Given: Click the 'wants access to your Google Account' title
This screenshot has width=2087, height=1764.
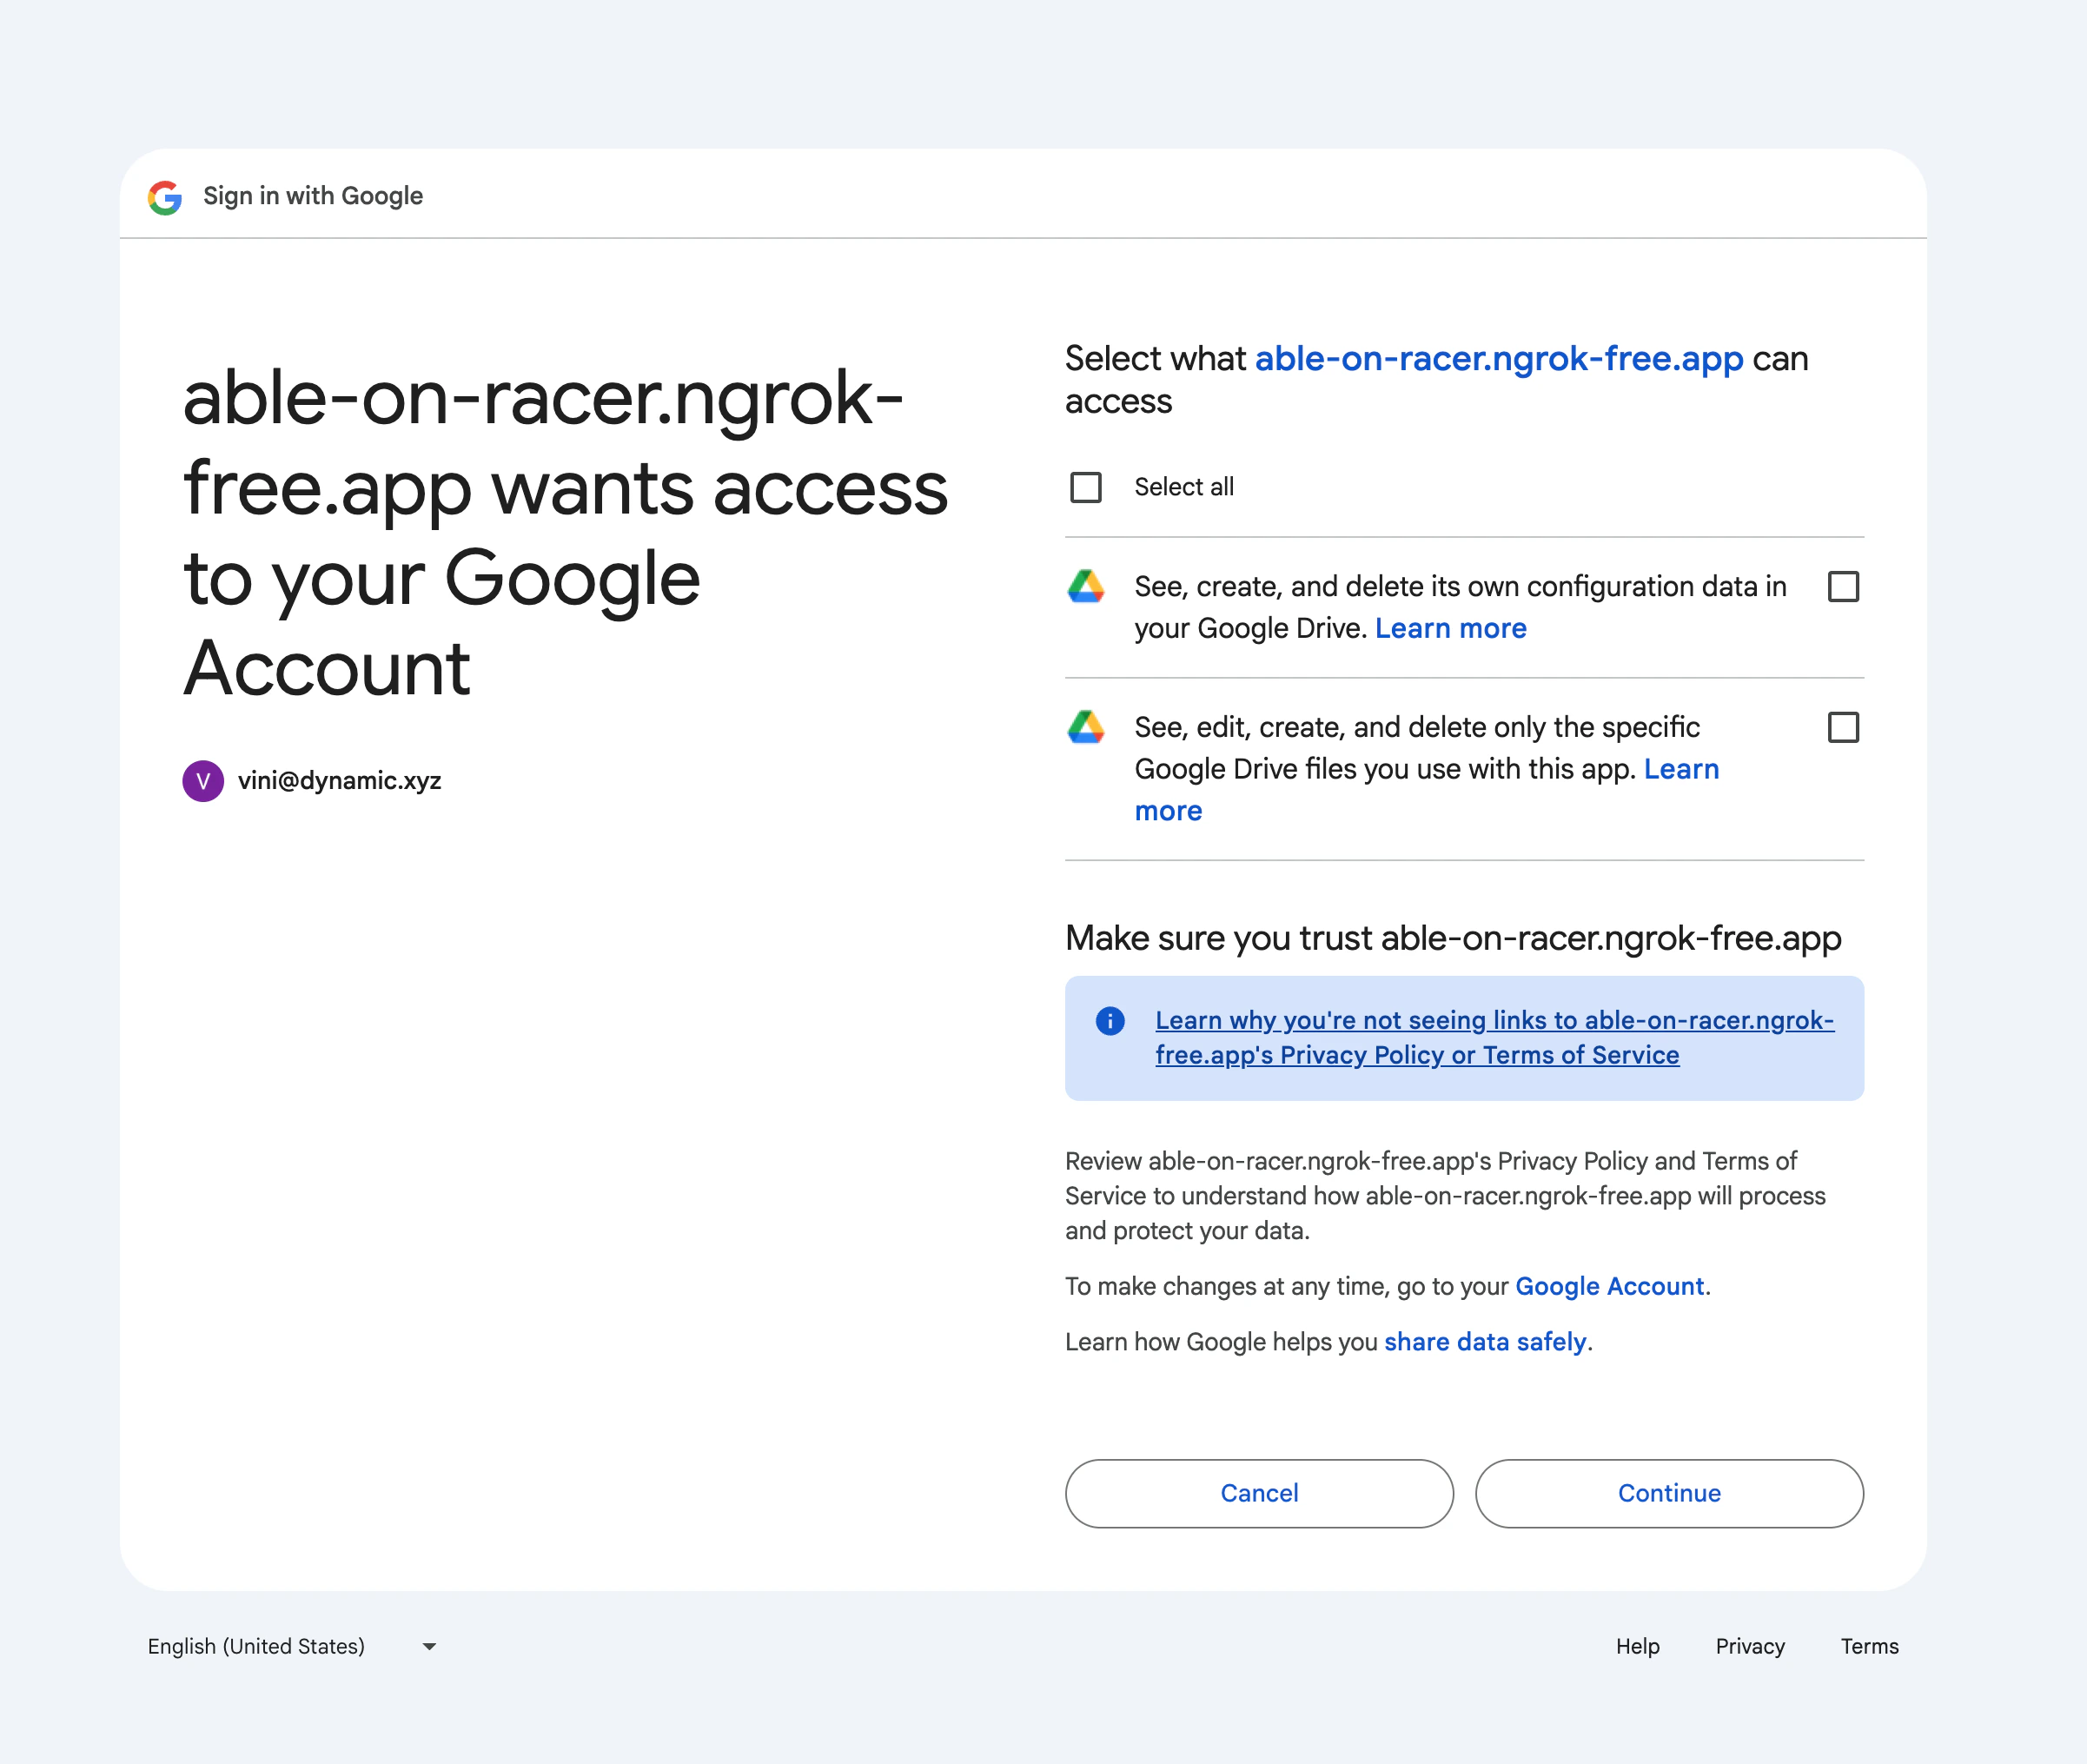Looking at the screenshot, I should (565, 532).
